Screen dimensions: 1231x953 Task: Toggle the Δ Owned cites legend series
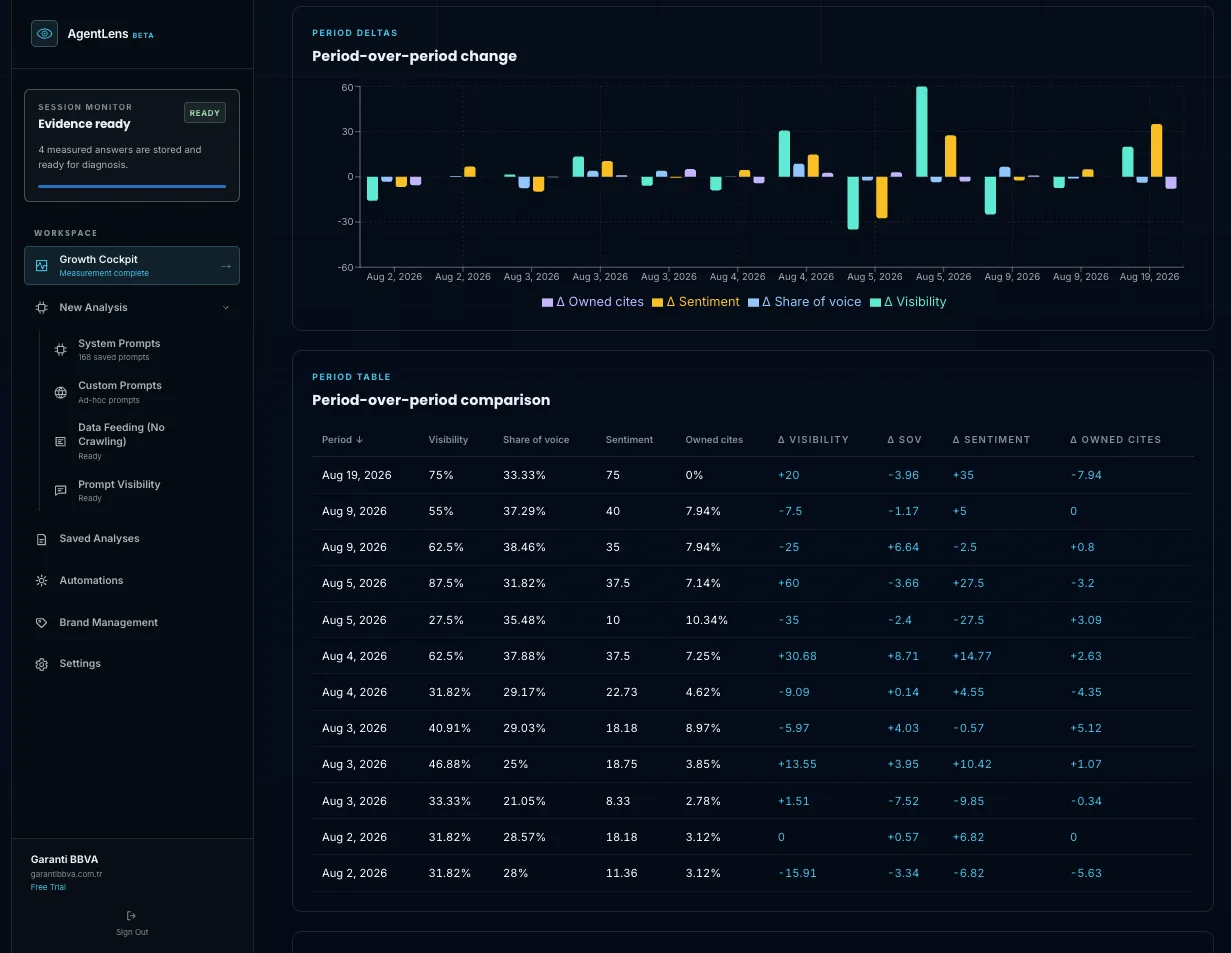click(x=593, y=302)
